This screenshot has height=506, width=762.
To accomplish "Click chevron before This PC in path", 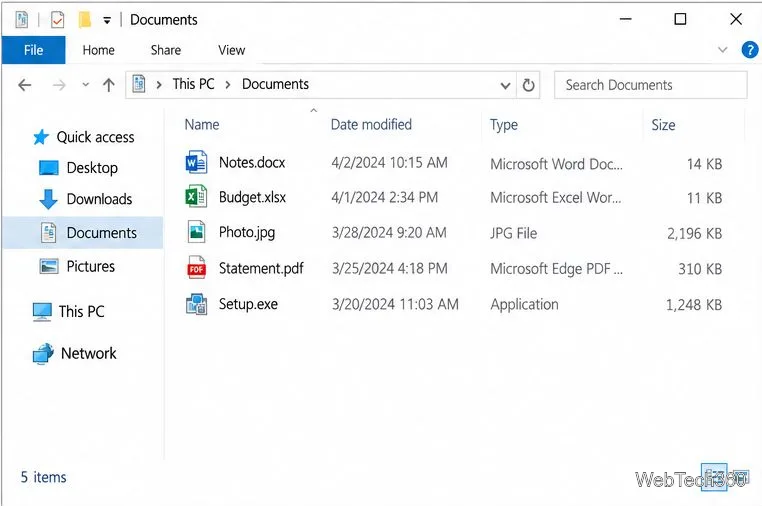I will (x=159, y=85).
